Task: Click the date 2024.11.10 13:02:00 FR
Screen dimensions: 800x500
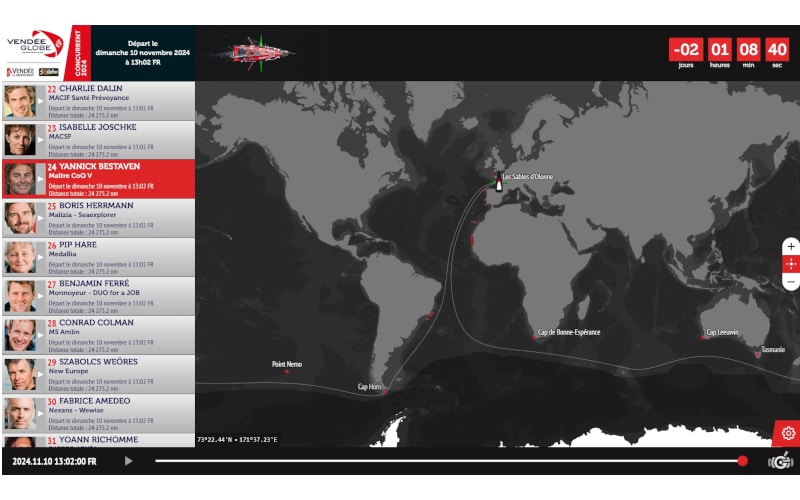Action: click(x=54, y=461)
